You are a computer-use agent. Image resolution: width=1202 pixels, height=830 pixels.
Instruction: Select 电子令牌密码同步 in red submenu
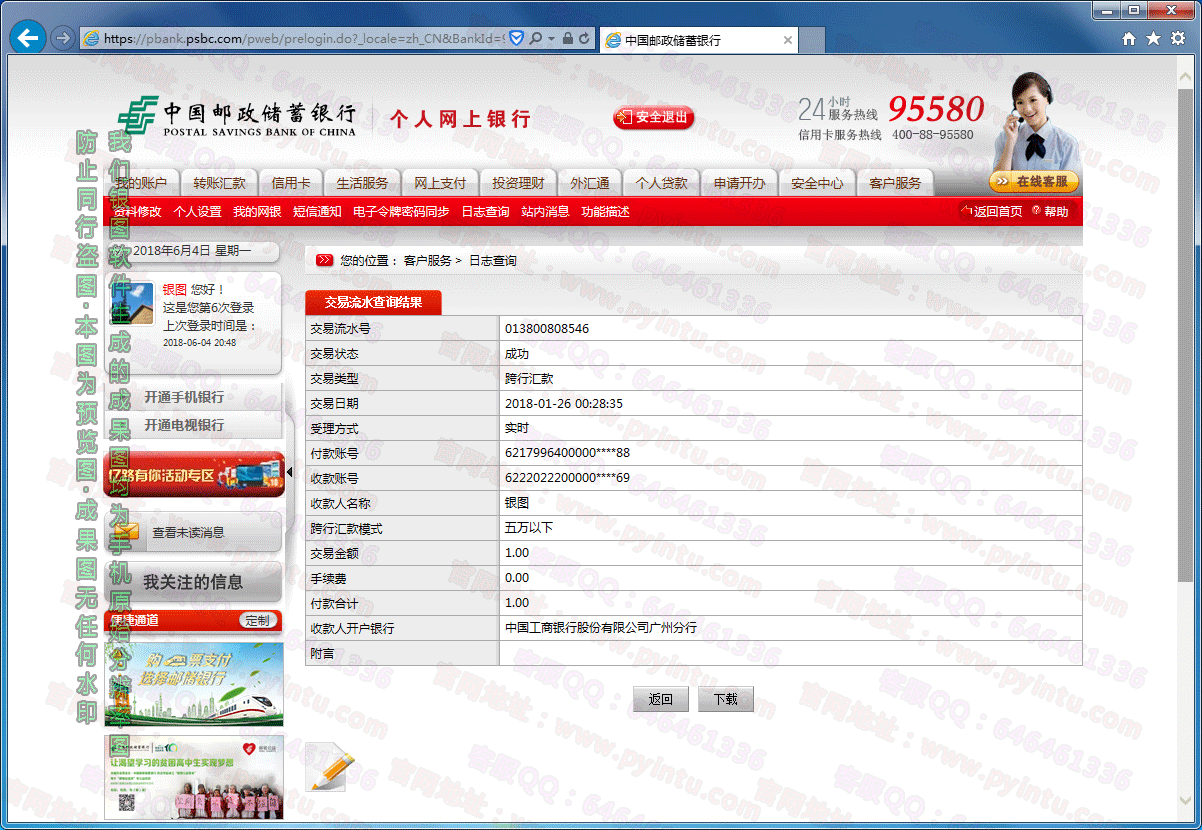tap(401, 211)
